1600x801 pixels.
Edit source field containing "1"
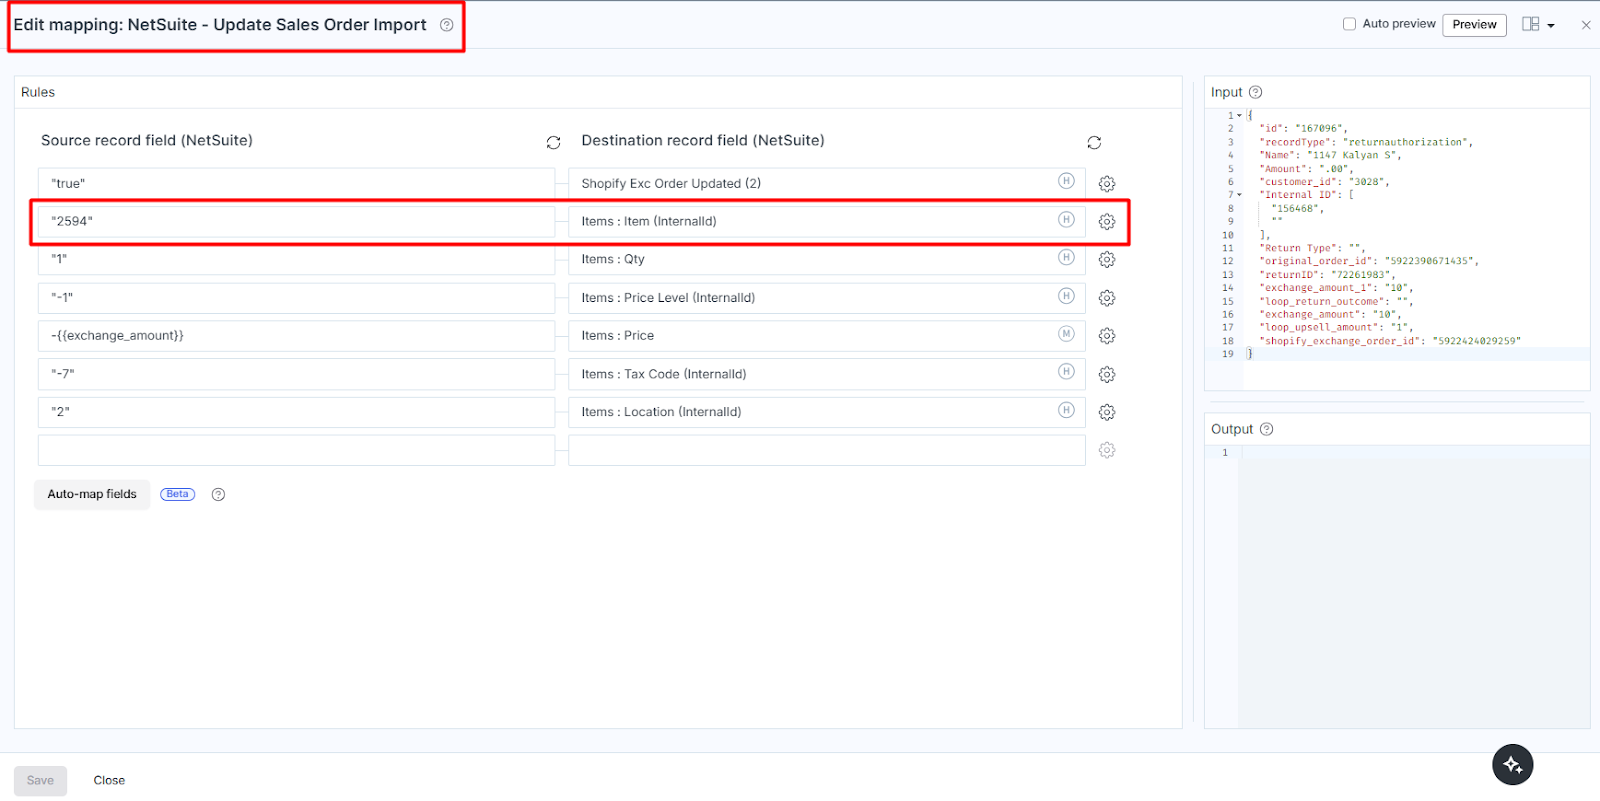(x=296, y=260)
